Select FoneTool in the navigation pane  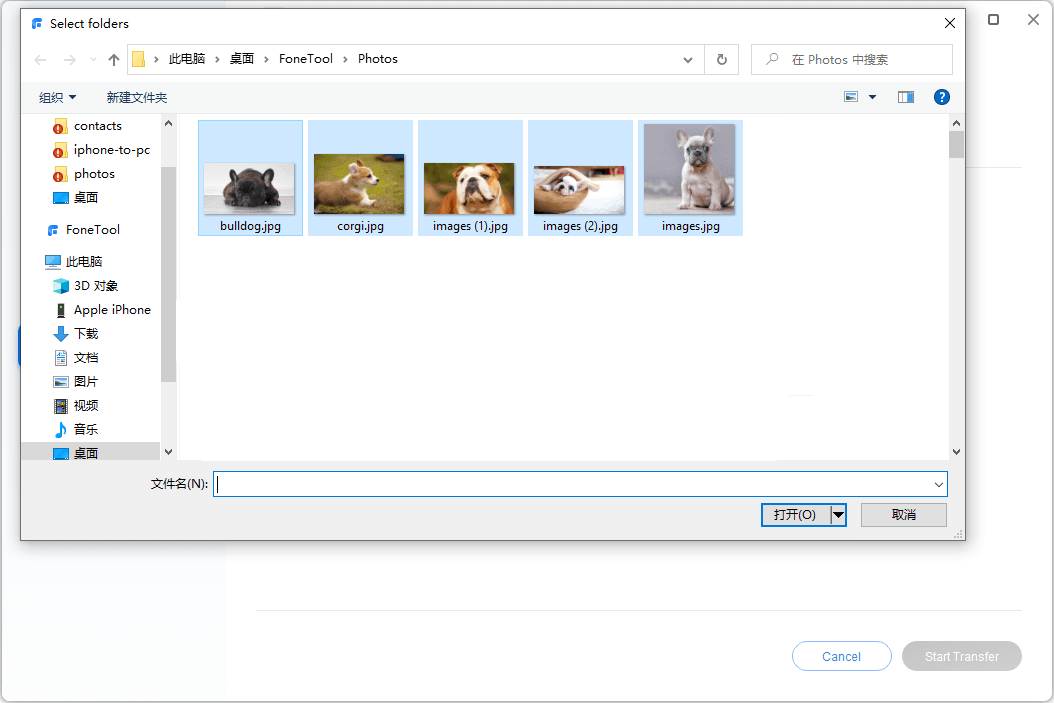pyautogui.click(x=92, y=230)
